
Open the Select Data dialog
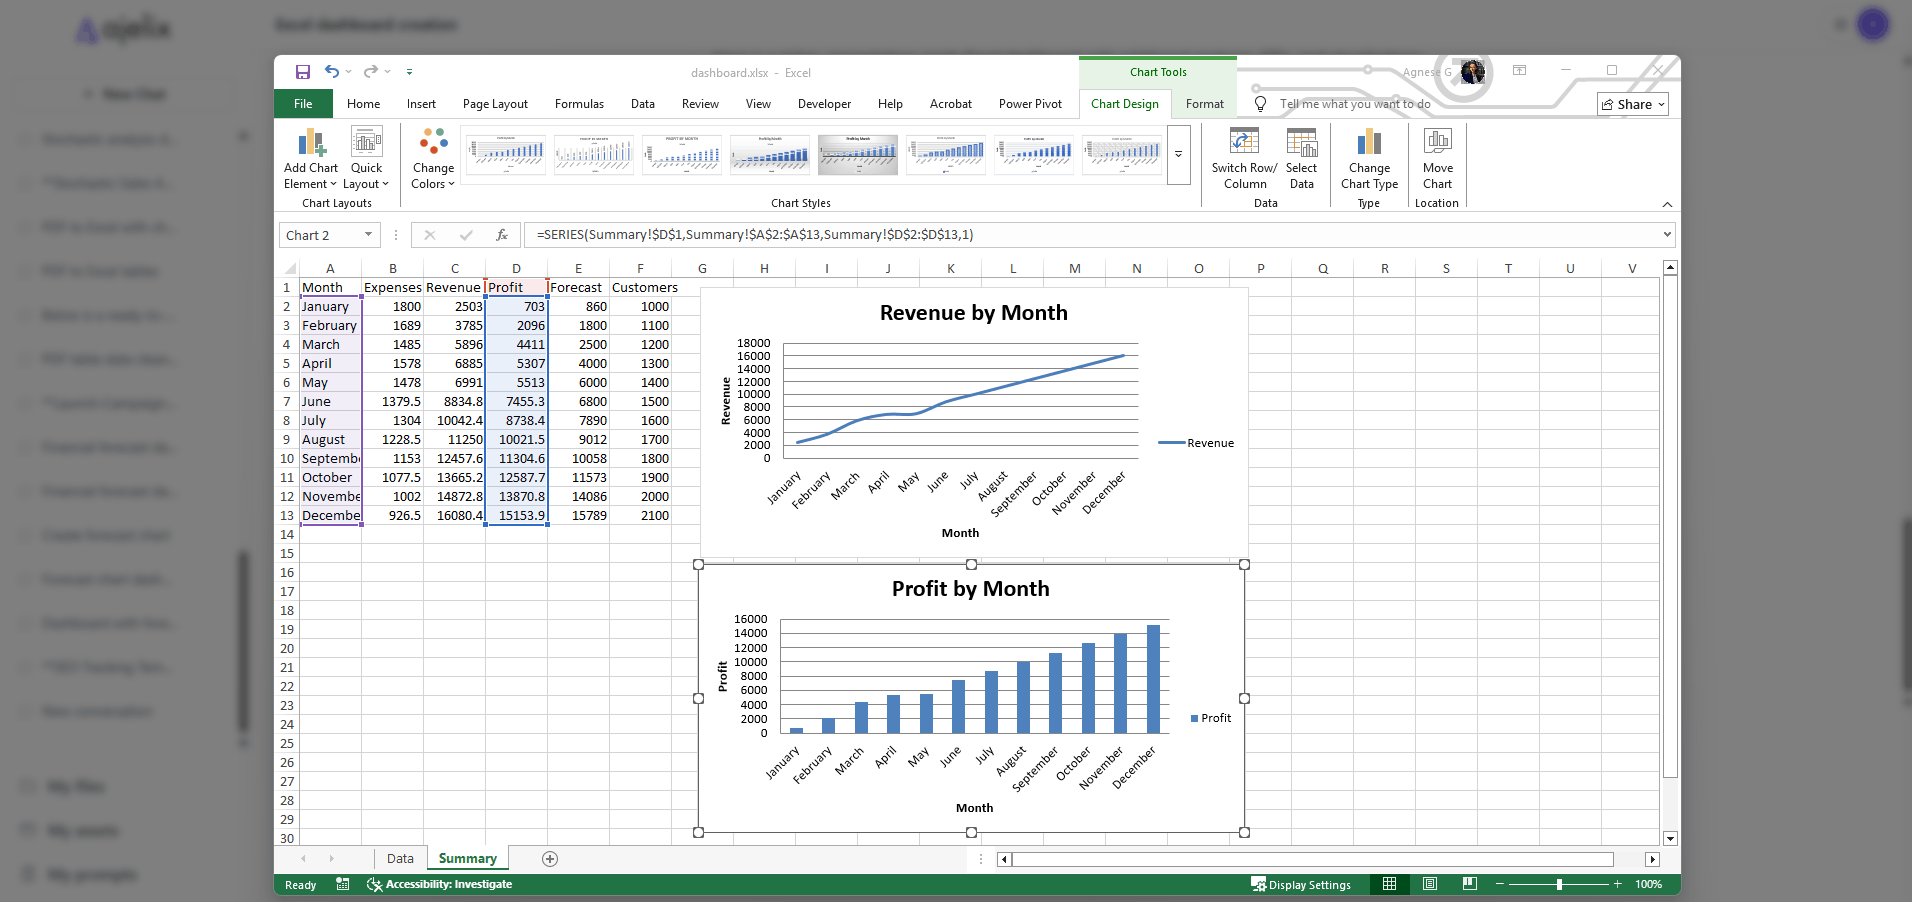tap(1300, 160)
